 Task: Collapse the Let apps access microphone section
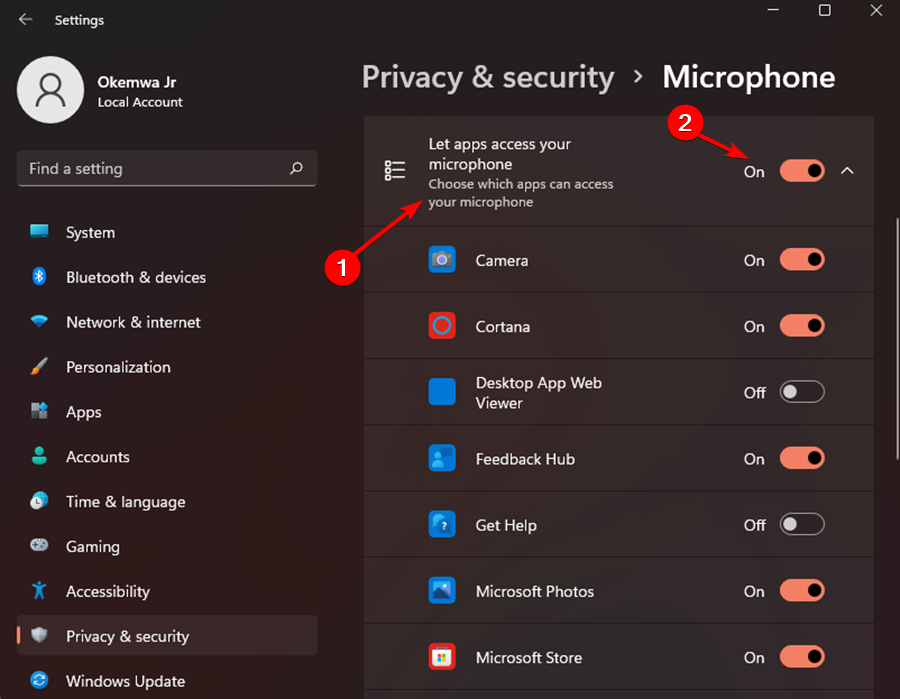click(x=847, y=171)
